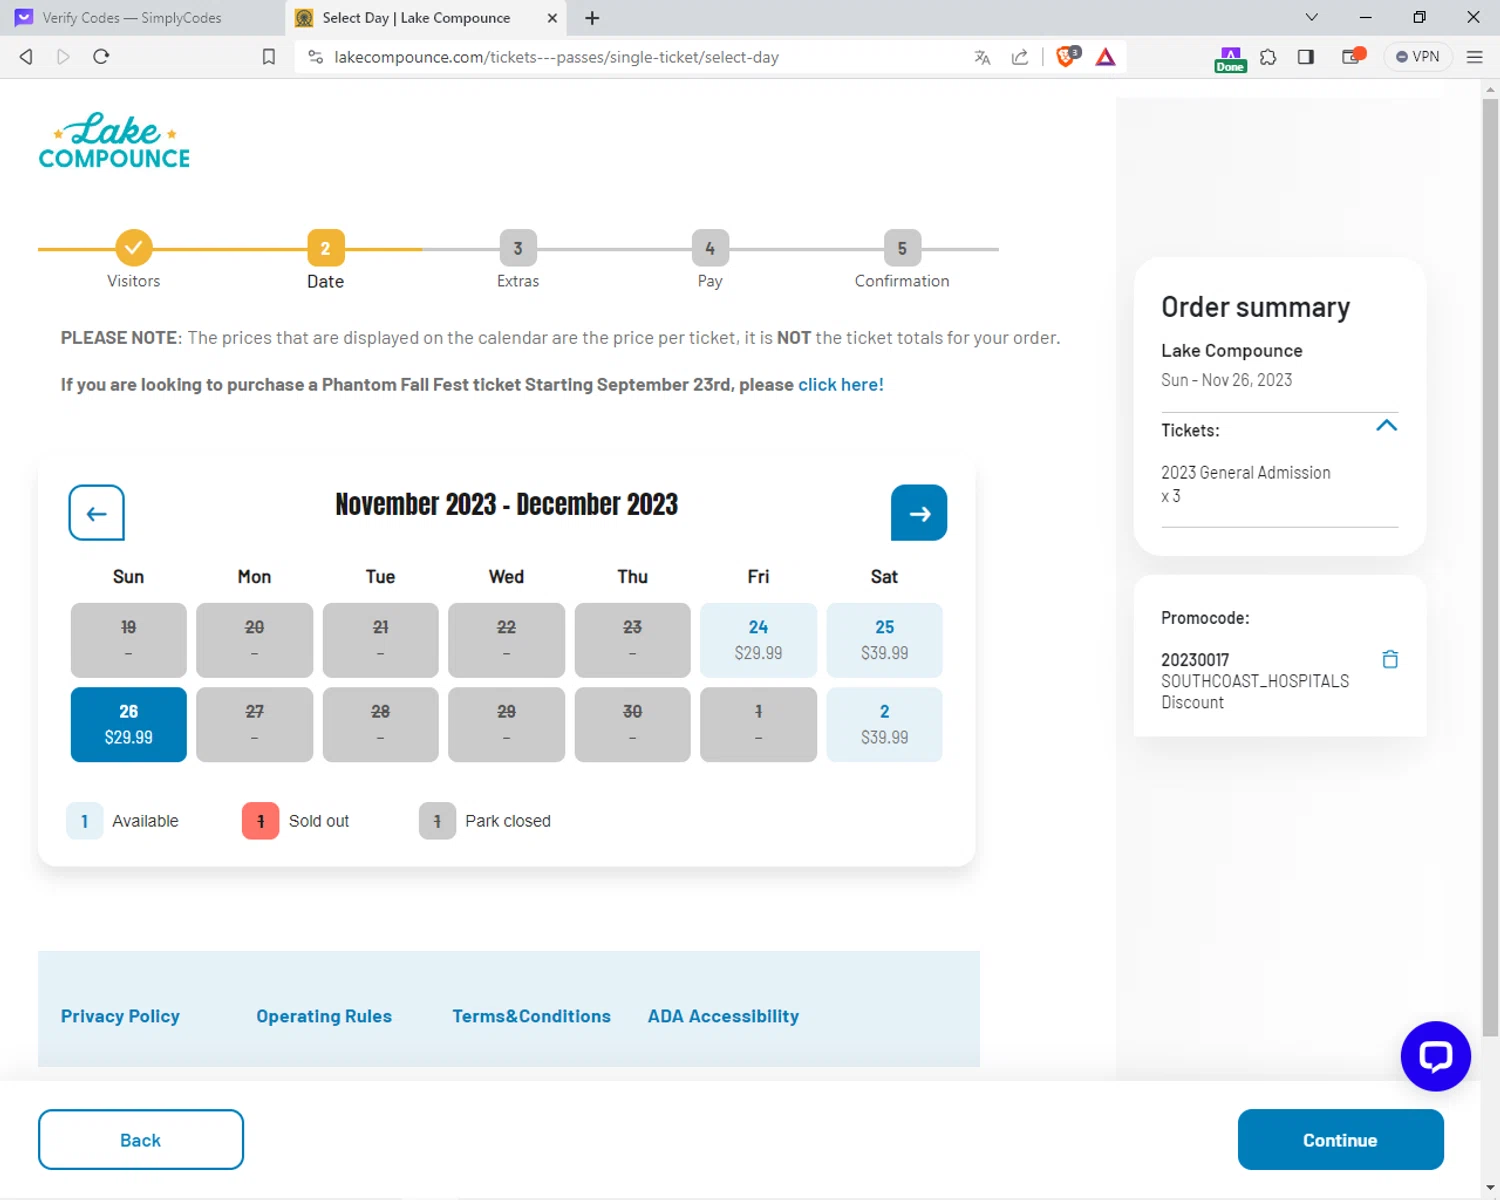Viewport: 1500px width, 1200px height.
Task: Switch to the Verify Codes SimplyCodes tab
Action: 142,18
